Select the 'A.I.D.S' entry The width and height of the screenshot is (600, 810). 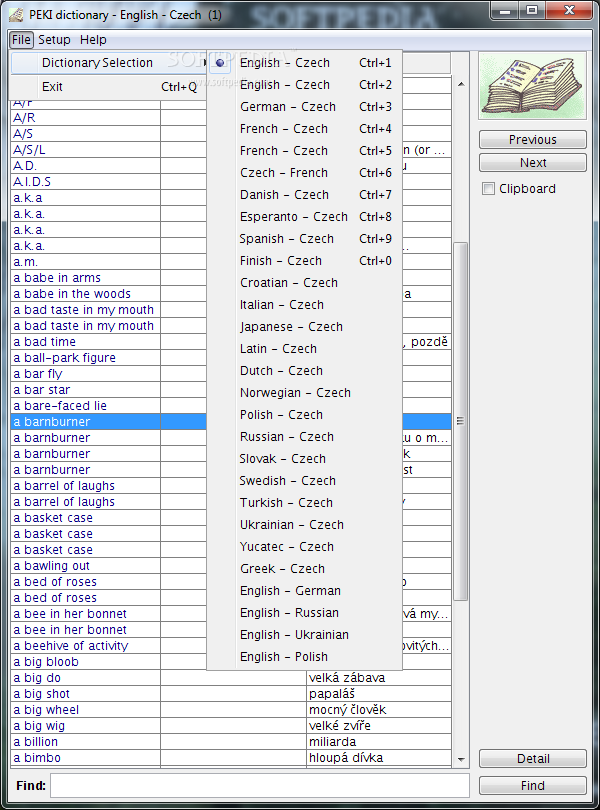(x=86, y=182)
